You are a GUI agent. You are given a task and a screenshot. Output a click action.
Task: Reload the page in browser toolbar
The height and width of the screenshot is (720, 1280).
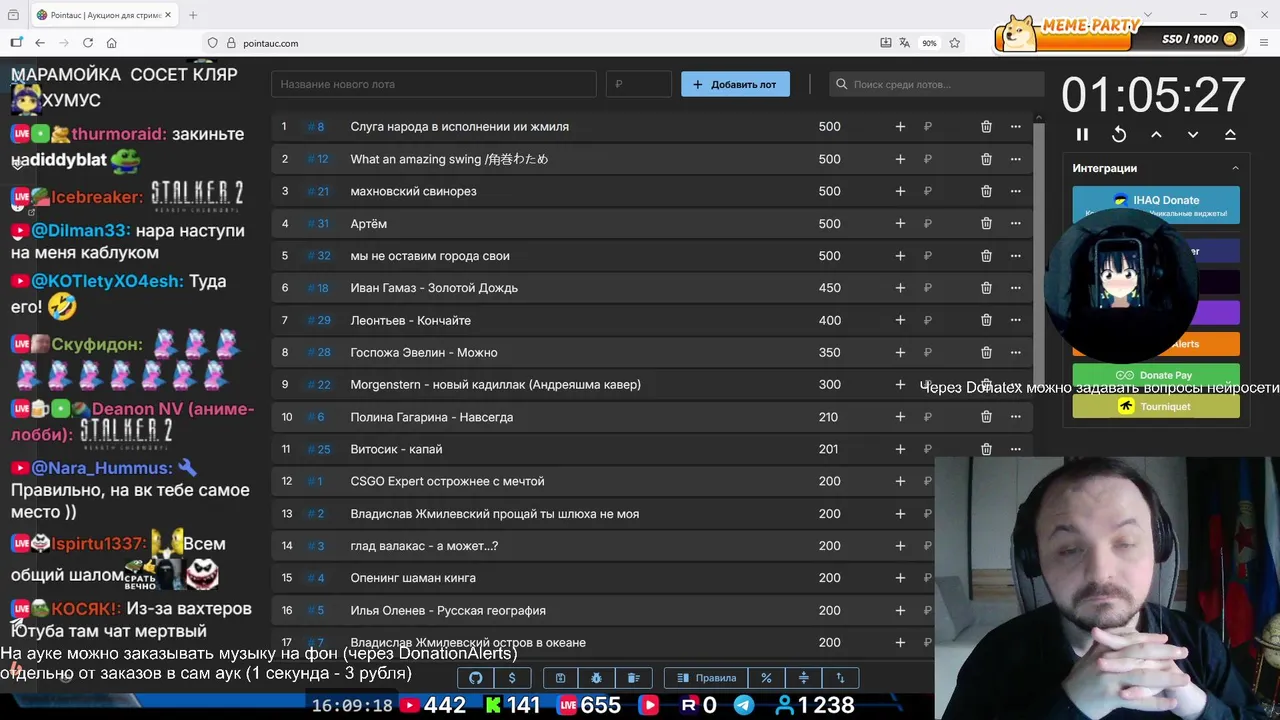[88, 43]
